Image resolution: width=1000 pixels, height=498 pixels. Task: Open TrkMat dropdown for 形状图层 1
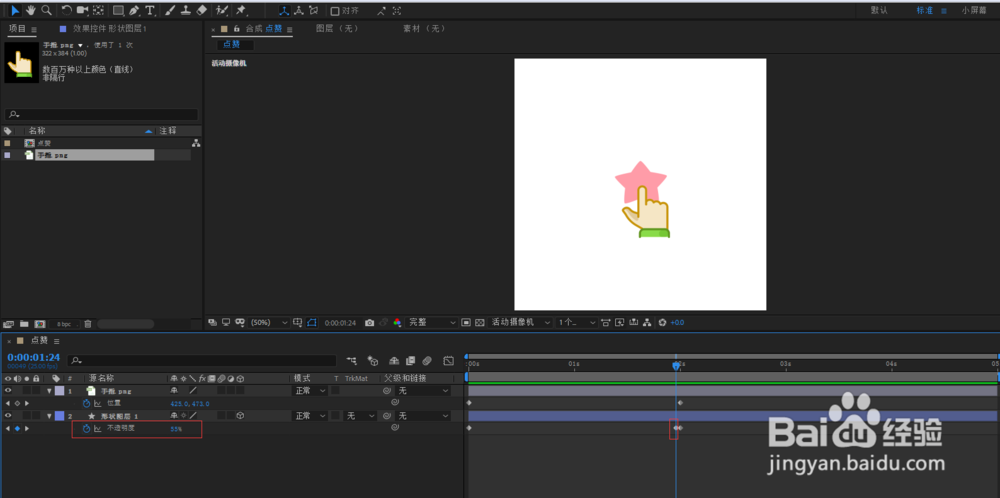(x=360, y=416)
